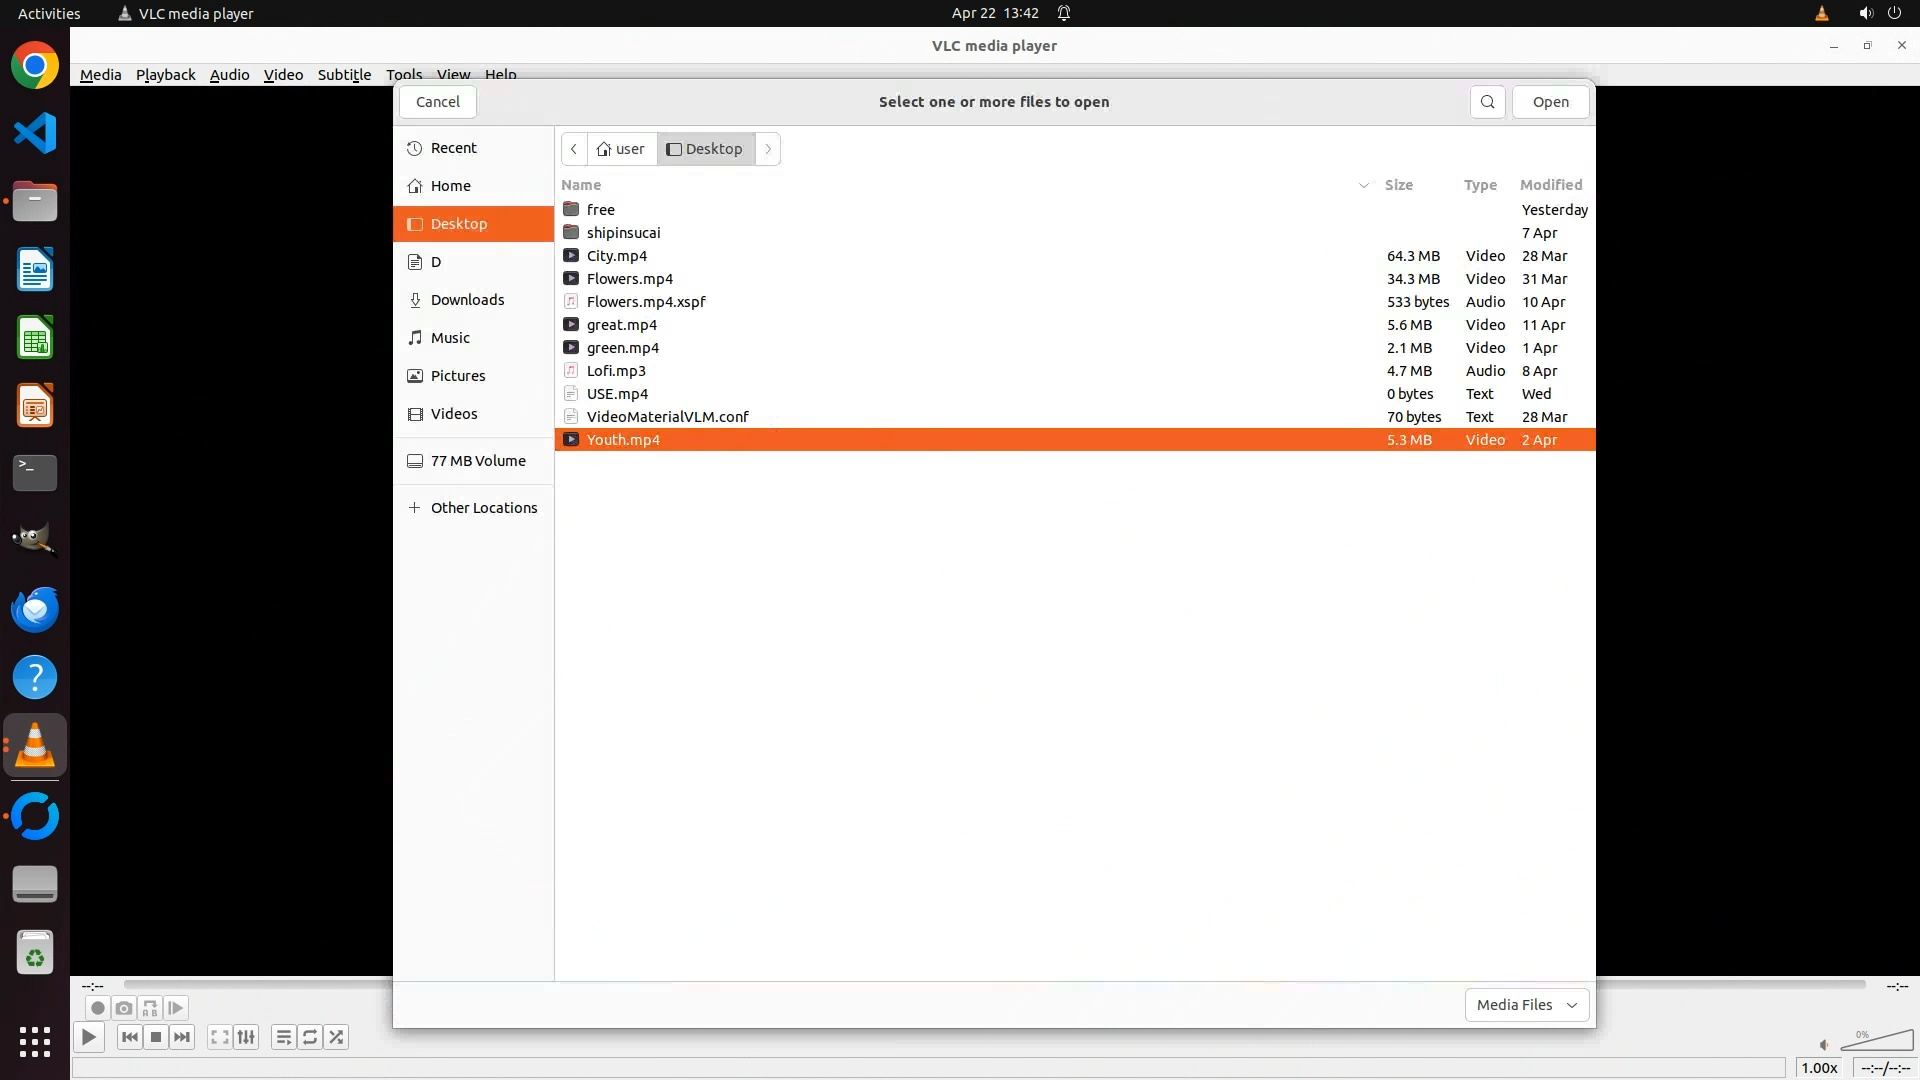The width and height of the screenshot is (1920, 1080).
Task: Click the Name column sort arrow
Action: [x=1363, y=185]
